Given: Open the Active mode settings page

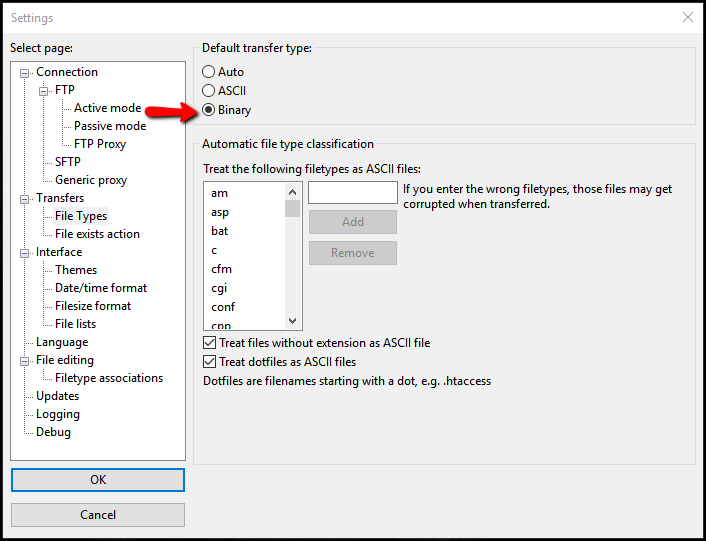Looking at the screenshot, I should coord(107,108).
